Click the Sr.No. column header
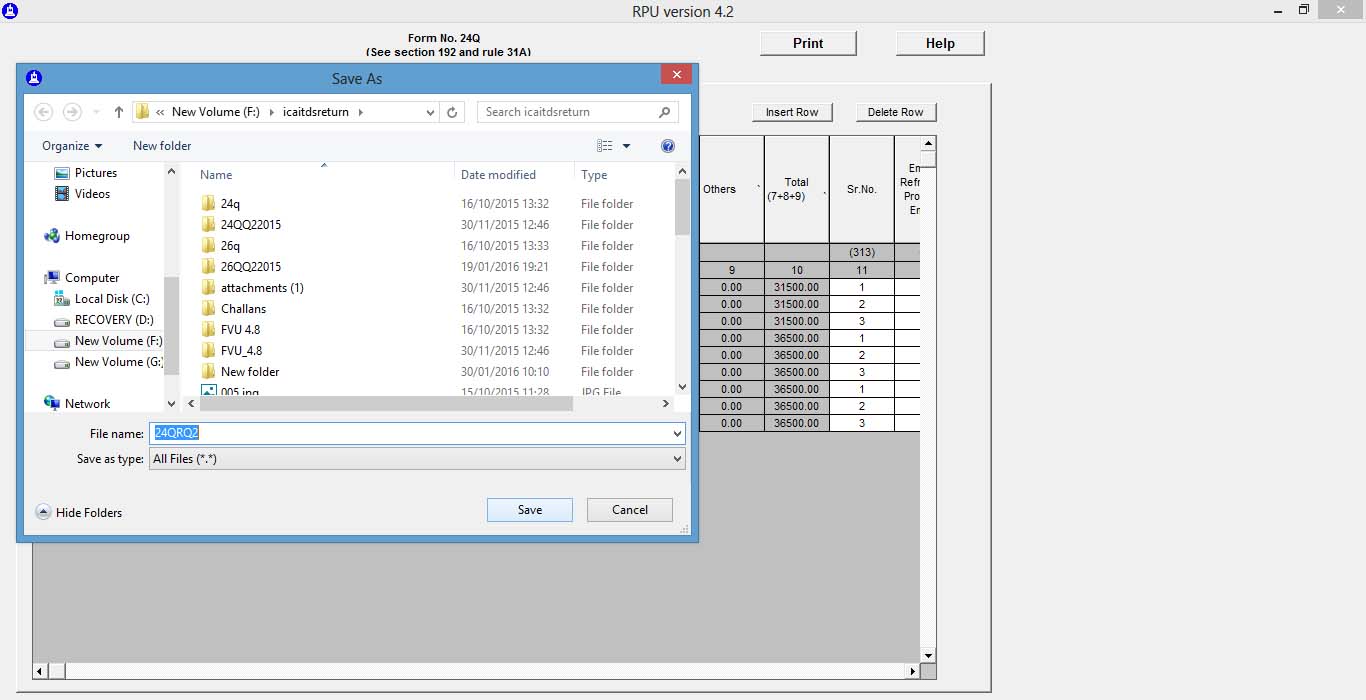 [861, 189]
